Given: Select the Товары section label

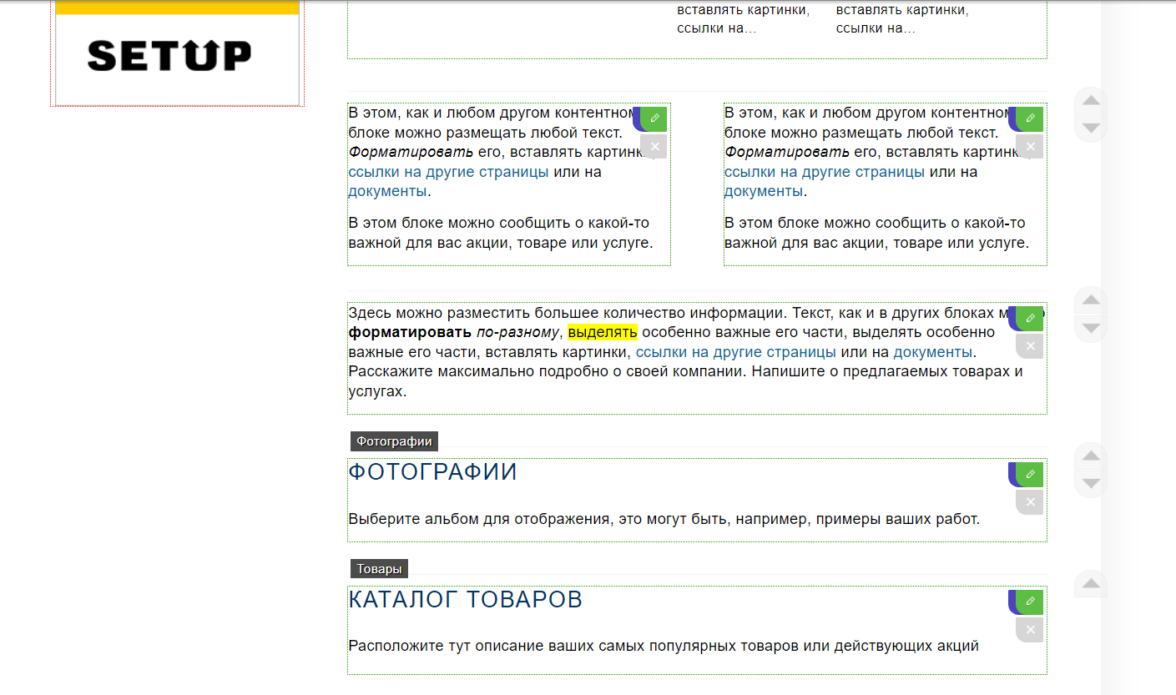Looking at the screenshot, I should [379, 569].
